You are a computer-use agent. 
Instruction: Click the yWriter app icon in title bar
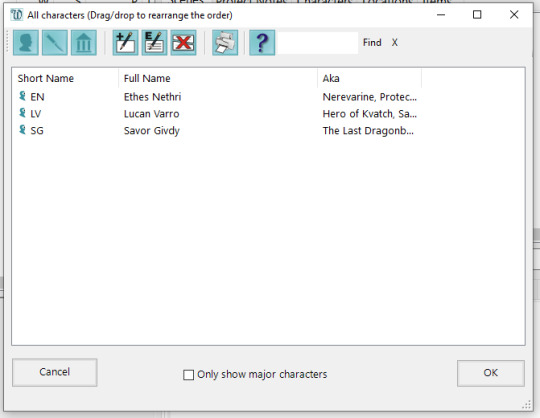[x=16, y=15]
